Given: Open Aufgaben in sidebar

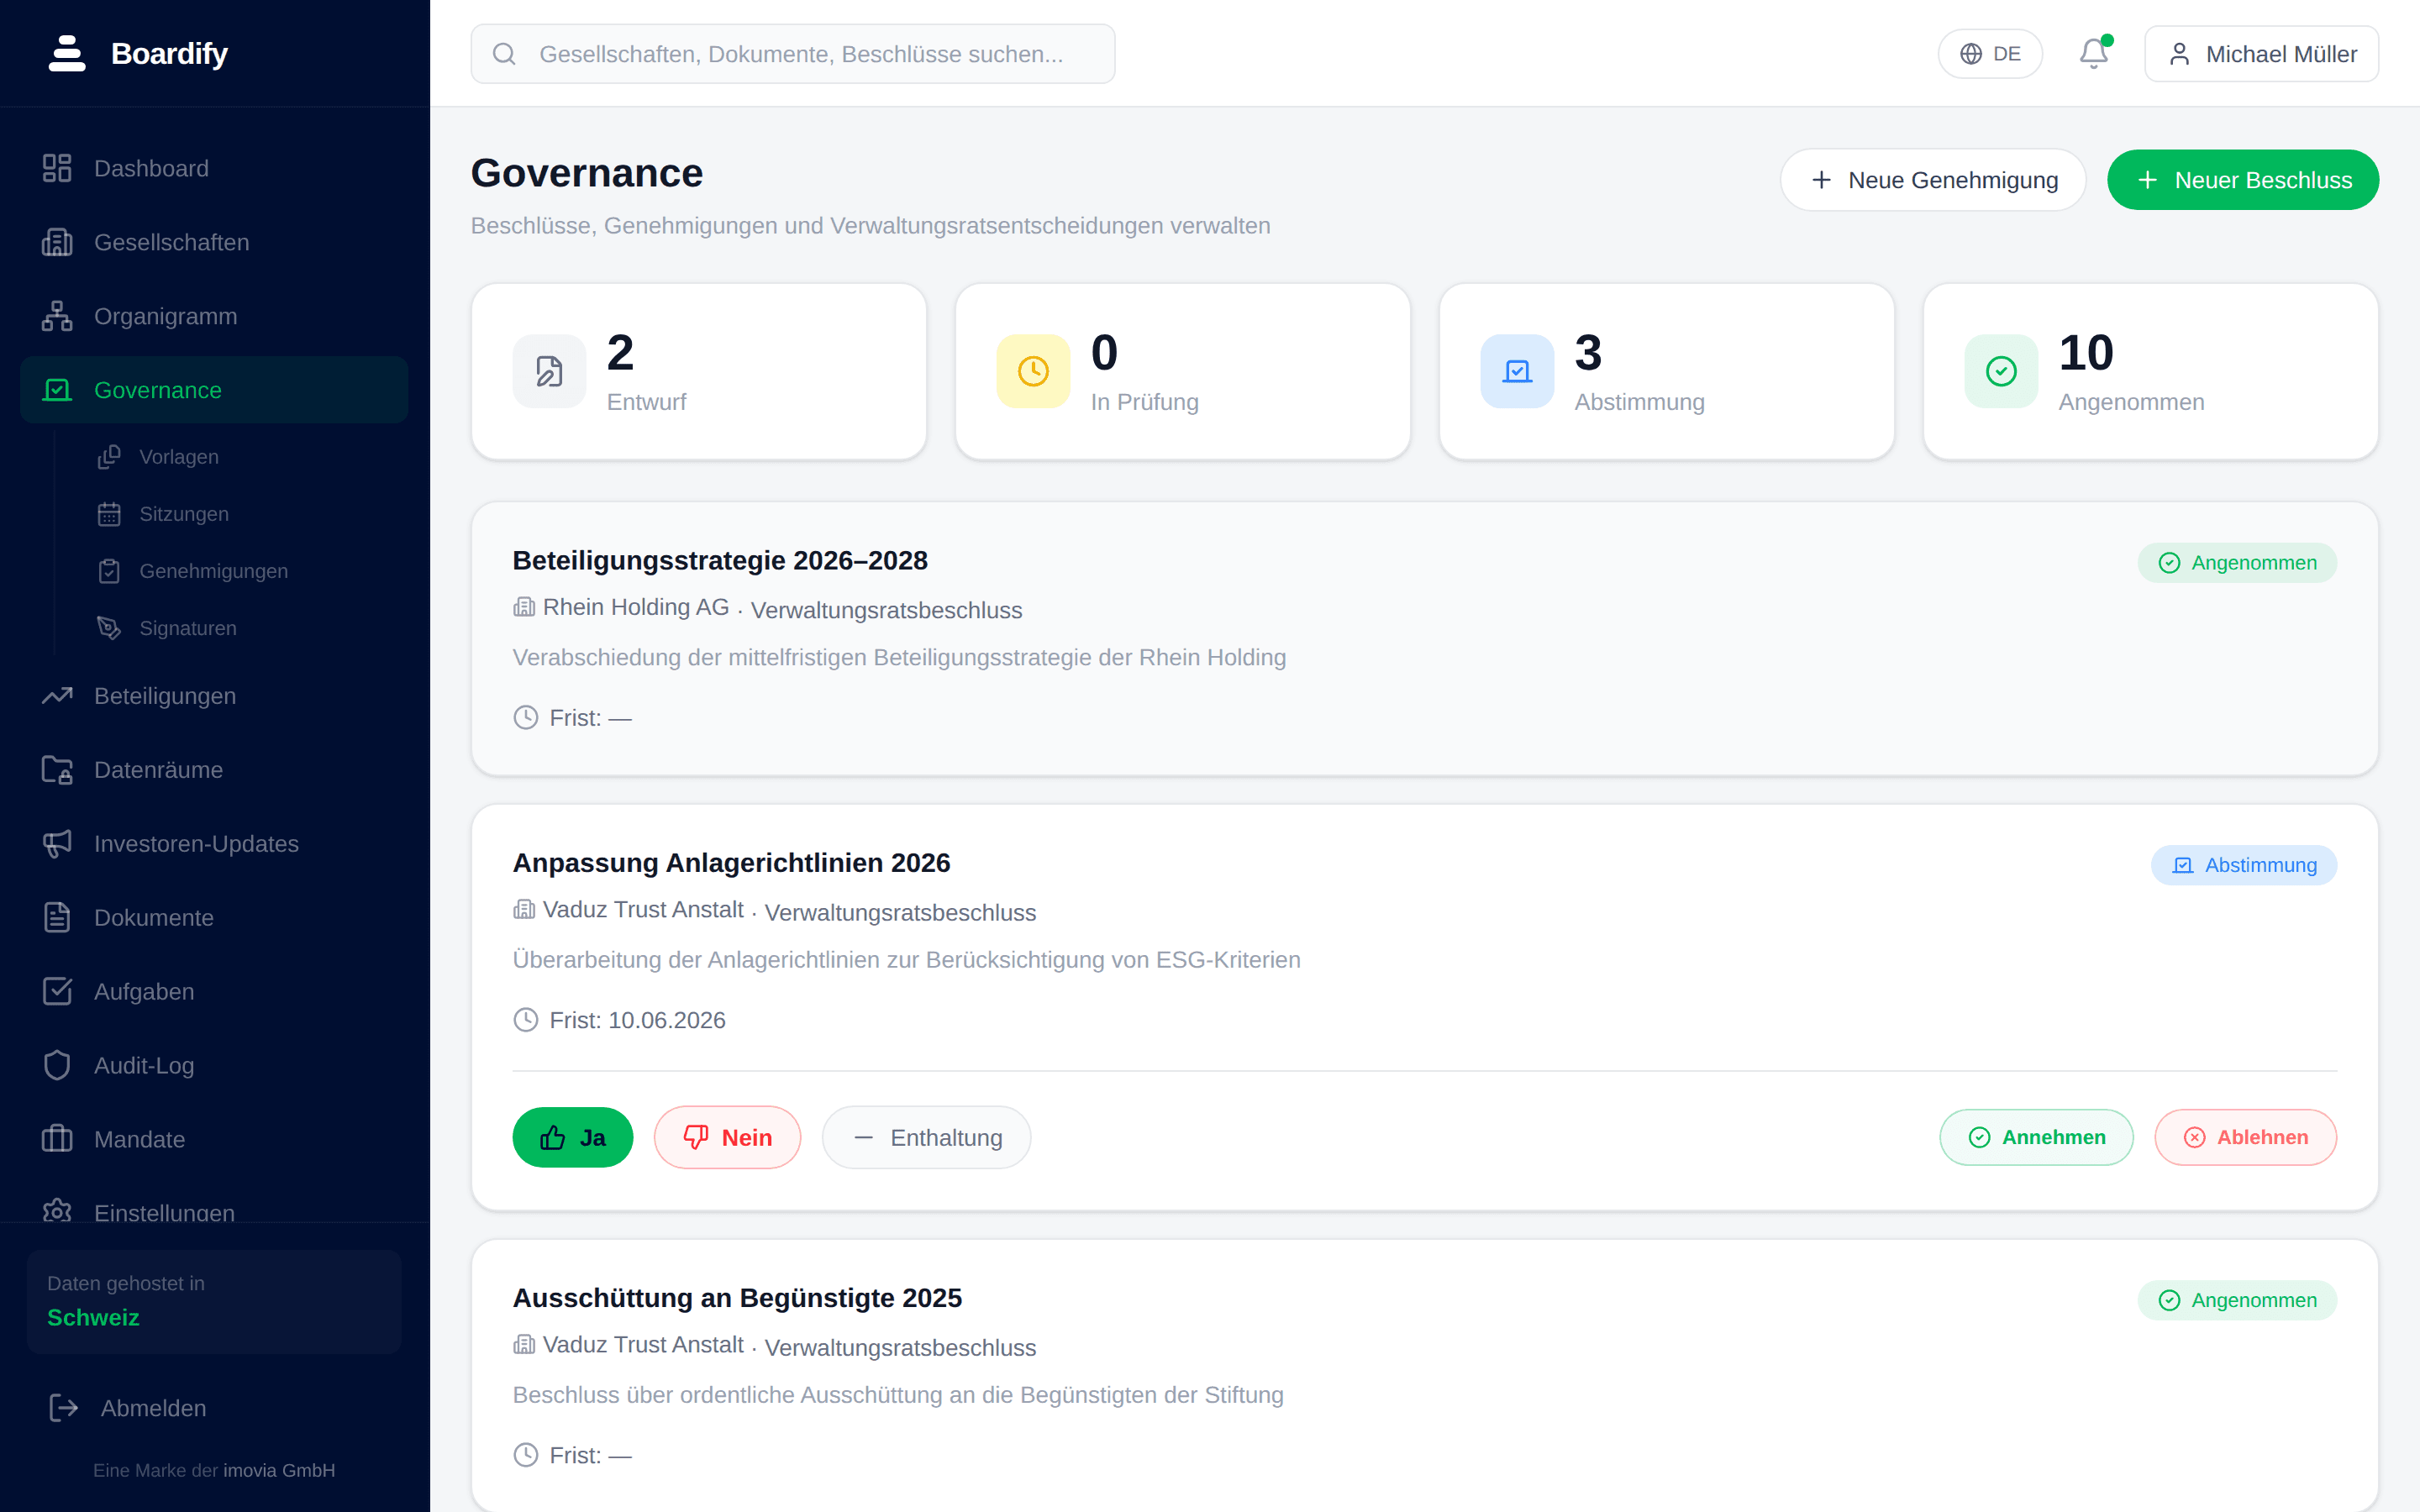Looking at the screenshot, I should tap(214, 992).
